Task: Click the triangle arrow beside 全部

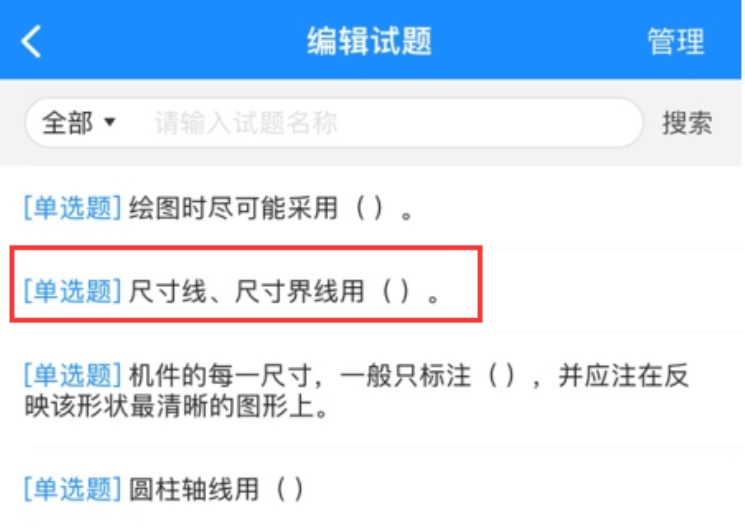Action: click(110, 123)
